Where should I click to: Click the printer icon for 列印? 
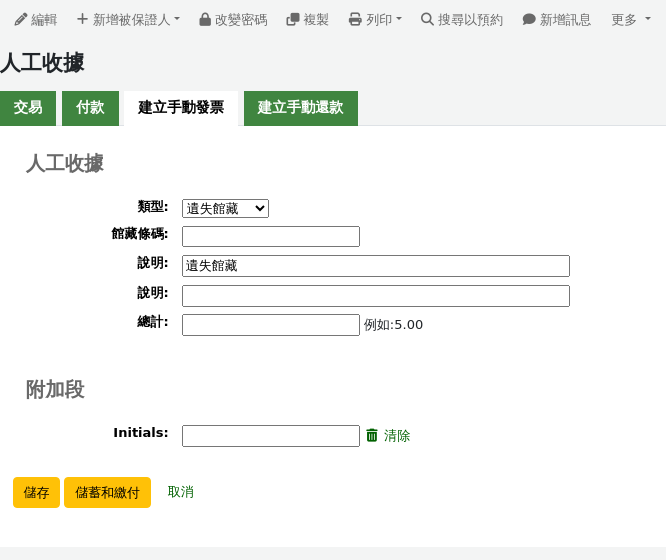pos(355,19)
